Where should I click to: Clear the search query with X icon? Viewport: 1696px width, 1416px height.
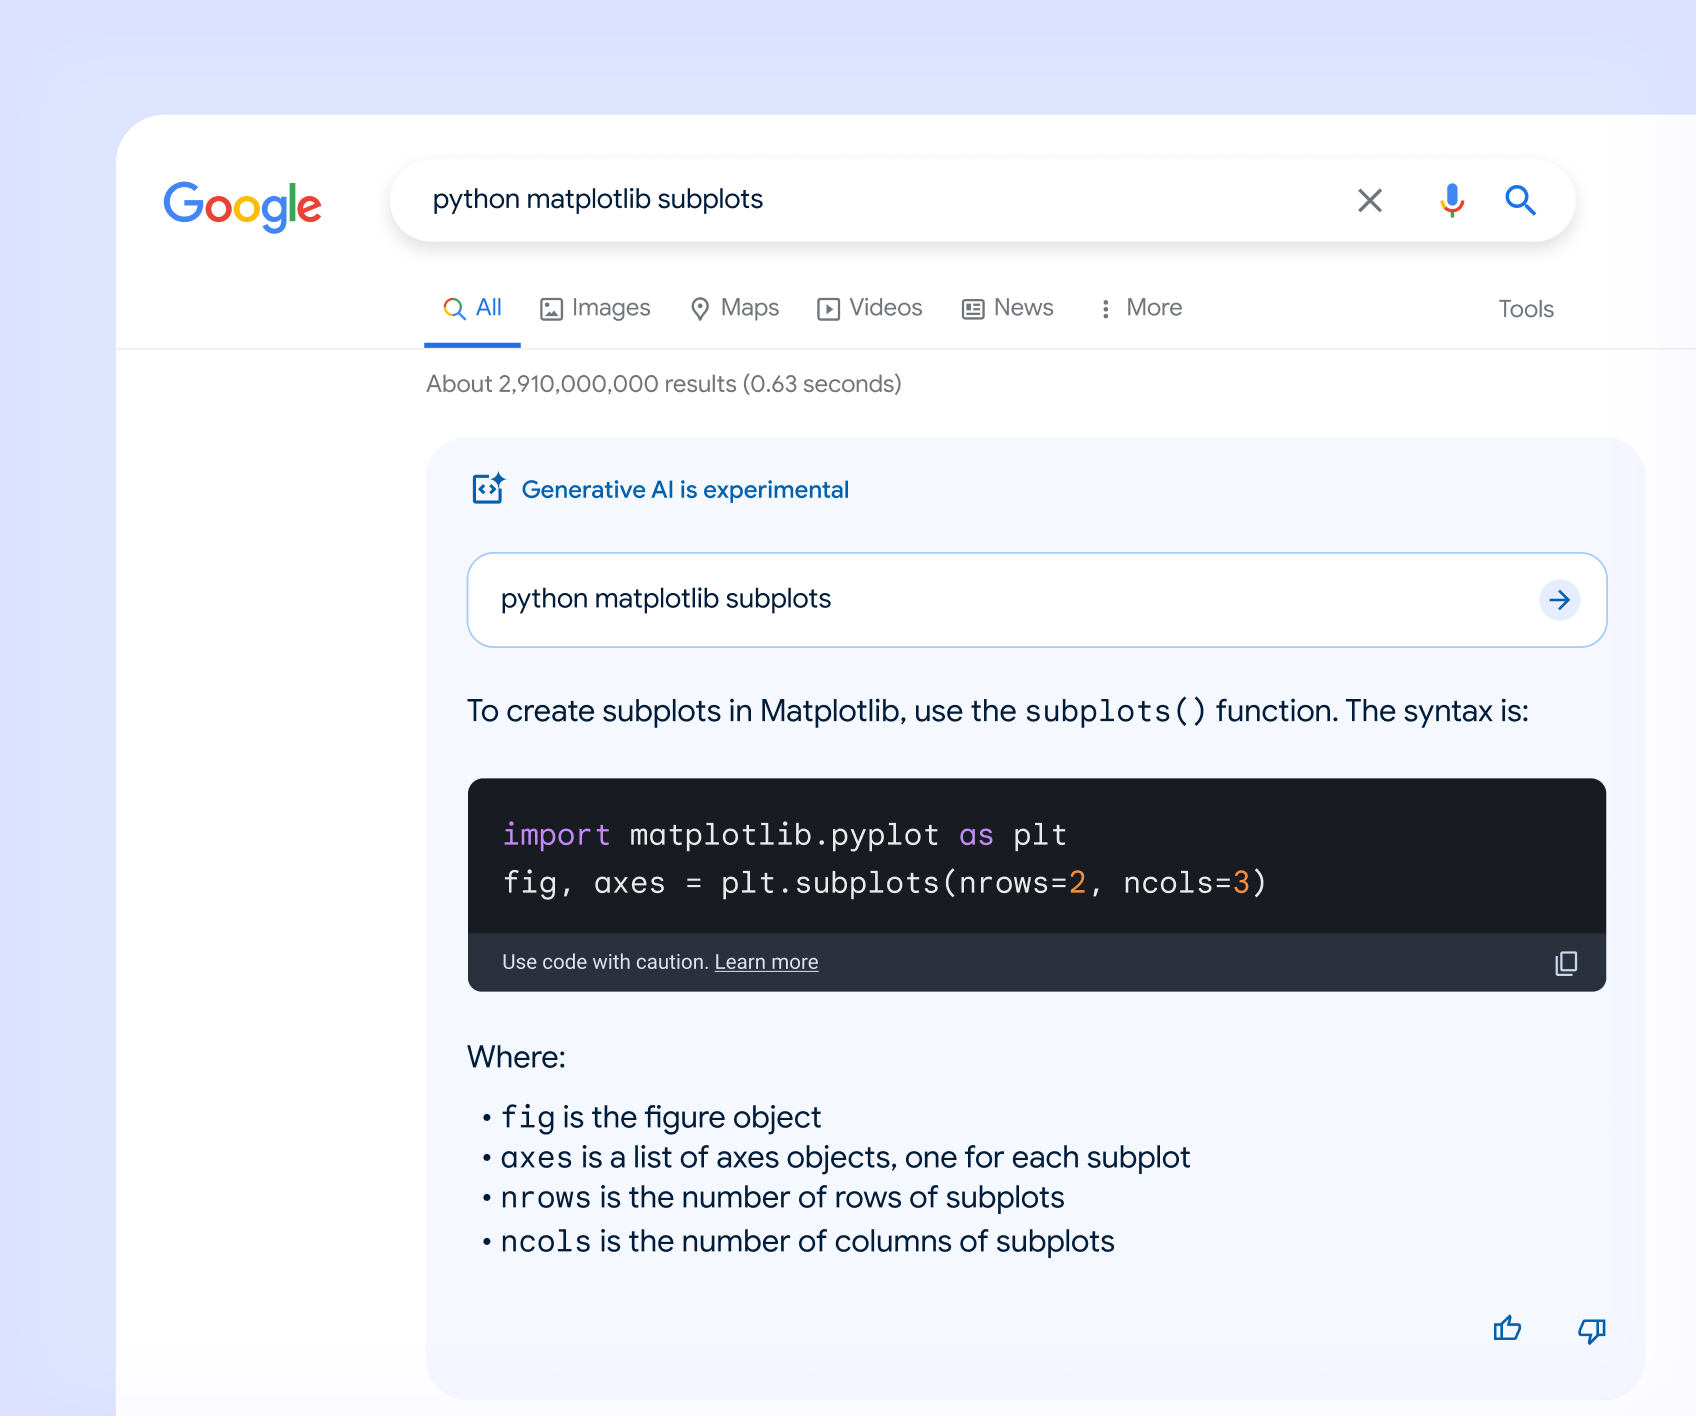point(1369,201)
